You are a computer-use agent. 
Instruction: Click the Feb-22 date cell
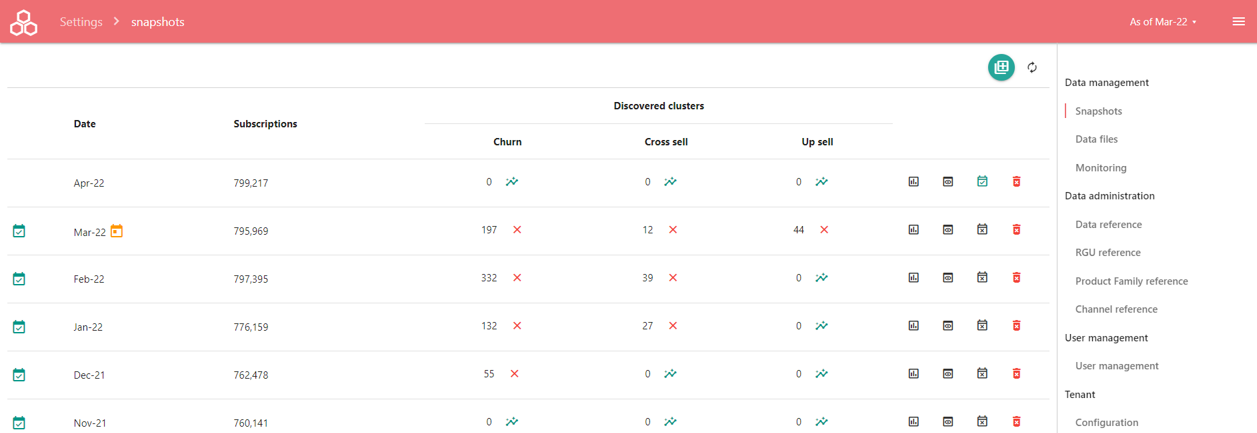coord(89,279)
